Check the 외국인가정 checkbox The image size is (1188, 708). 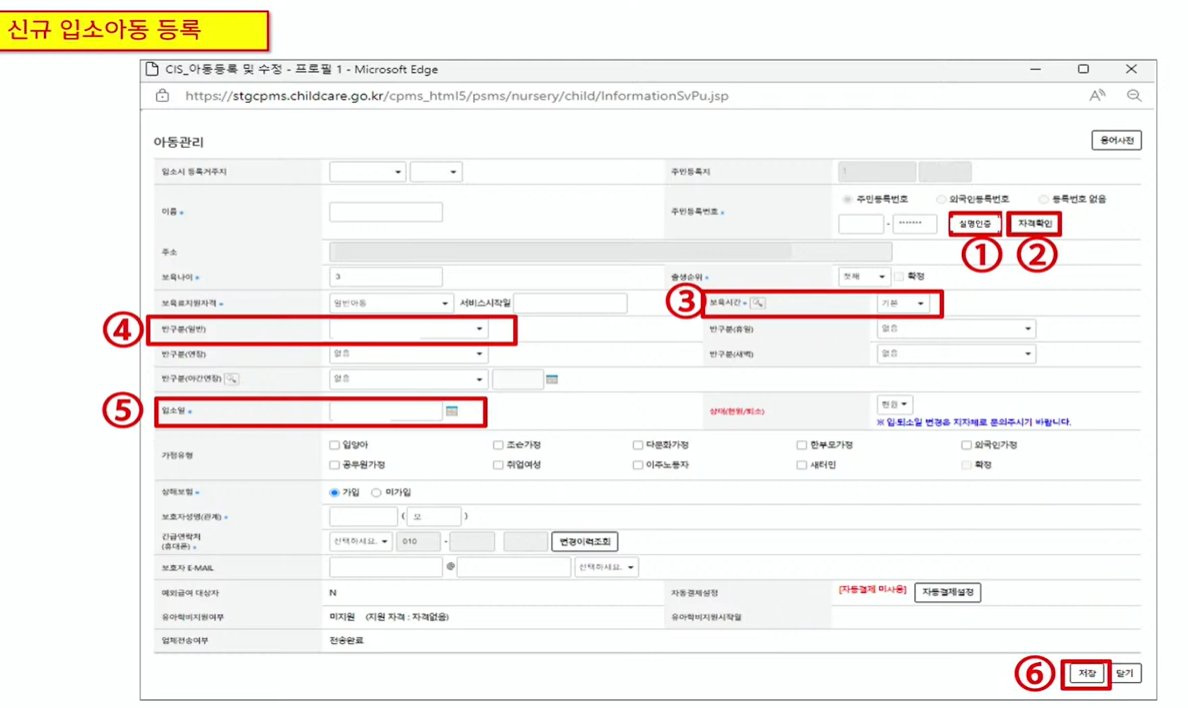click(966, 445)
